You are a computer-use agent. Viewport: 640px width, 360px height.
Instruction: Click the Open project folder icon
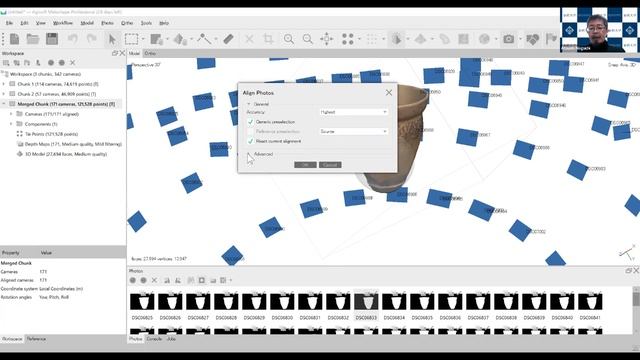coord(33,39)
